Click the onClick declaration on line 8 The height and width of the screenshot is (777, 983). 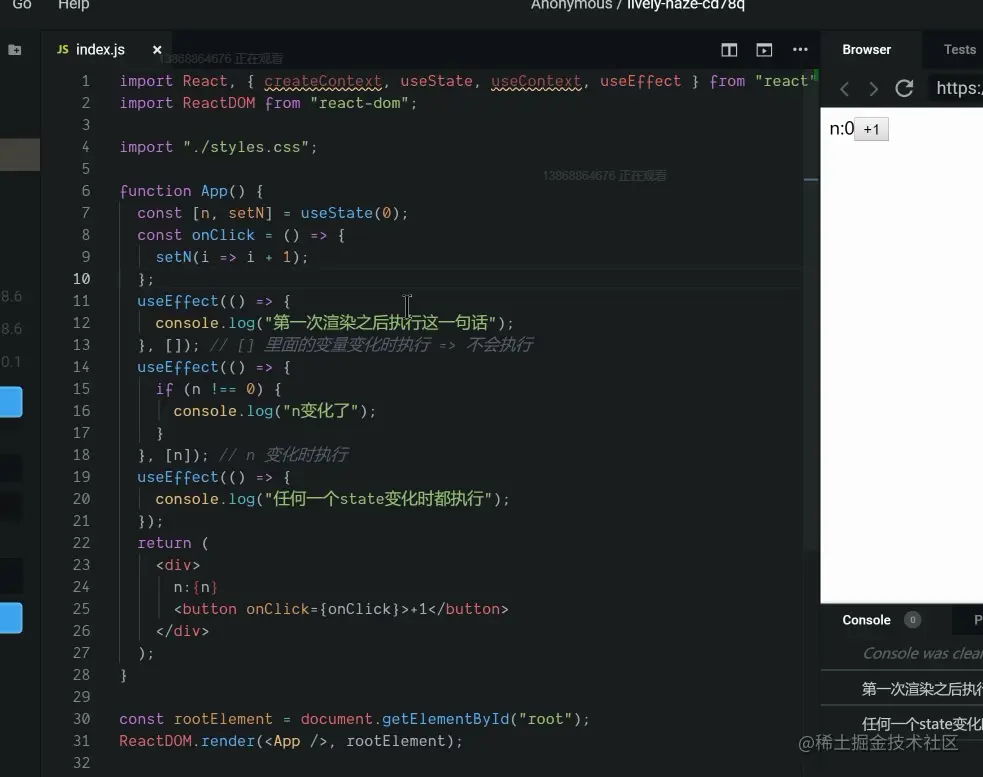coord(223,235)
